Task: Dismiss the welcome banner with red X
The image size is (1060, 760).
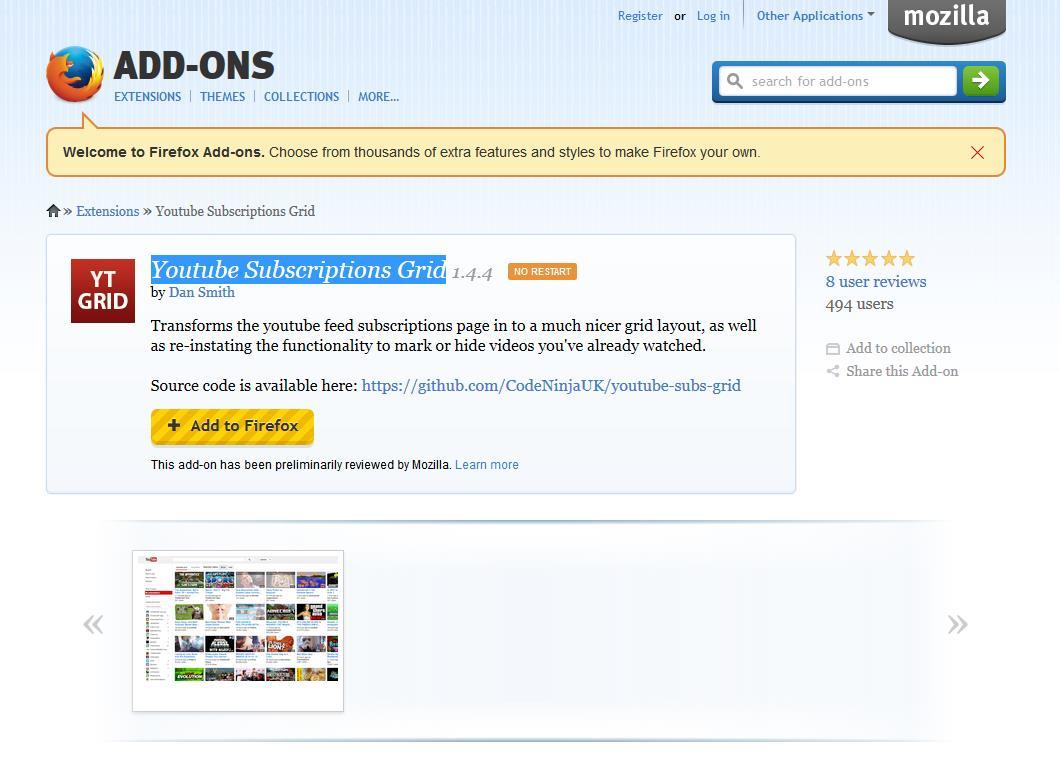Action: coord(977,153)
